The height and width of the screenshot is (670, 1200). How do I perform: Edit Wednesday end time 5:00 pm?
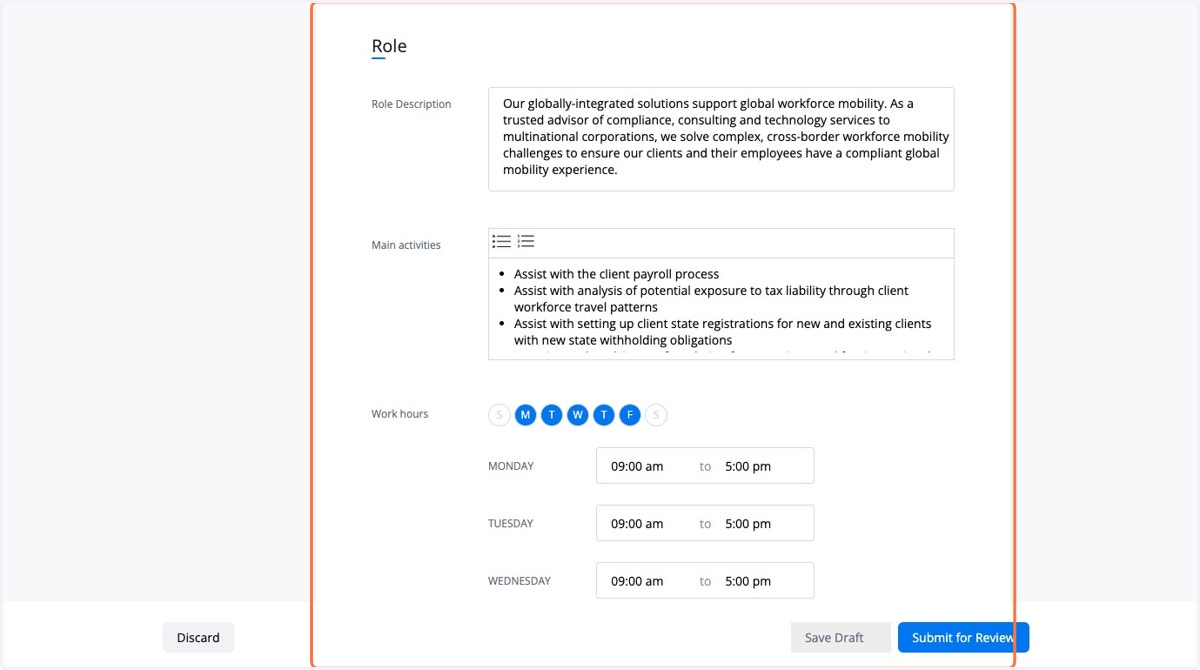(x=748, y=581)
